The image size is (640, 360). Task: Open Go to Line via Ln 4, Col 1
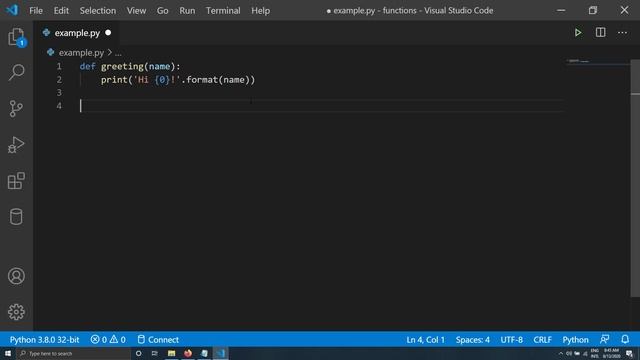pos(425,340)
